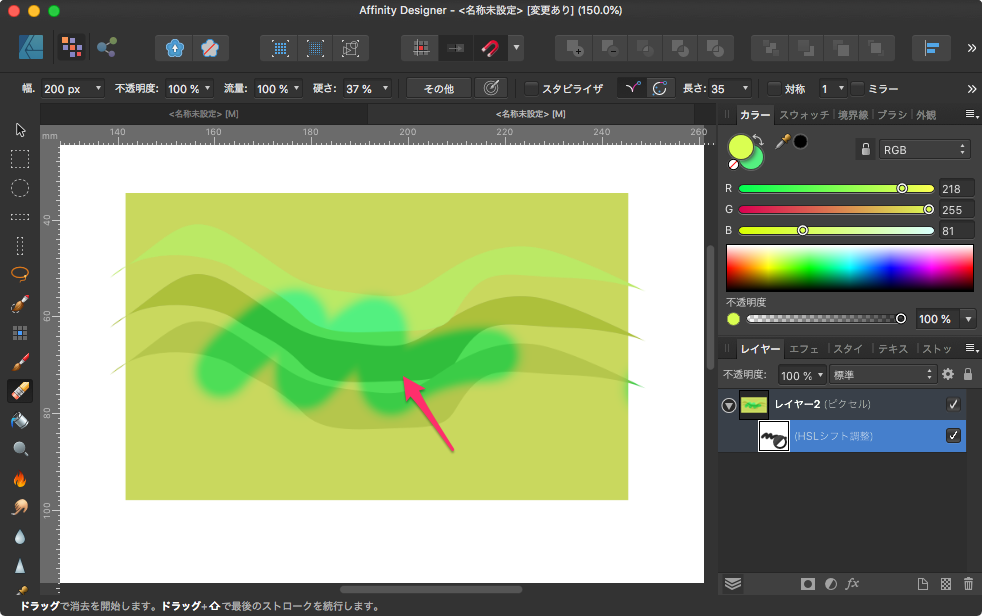Hide the HSLシフト調整 layer via checkbox
982x616 pixels.
953,435
